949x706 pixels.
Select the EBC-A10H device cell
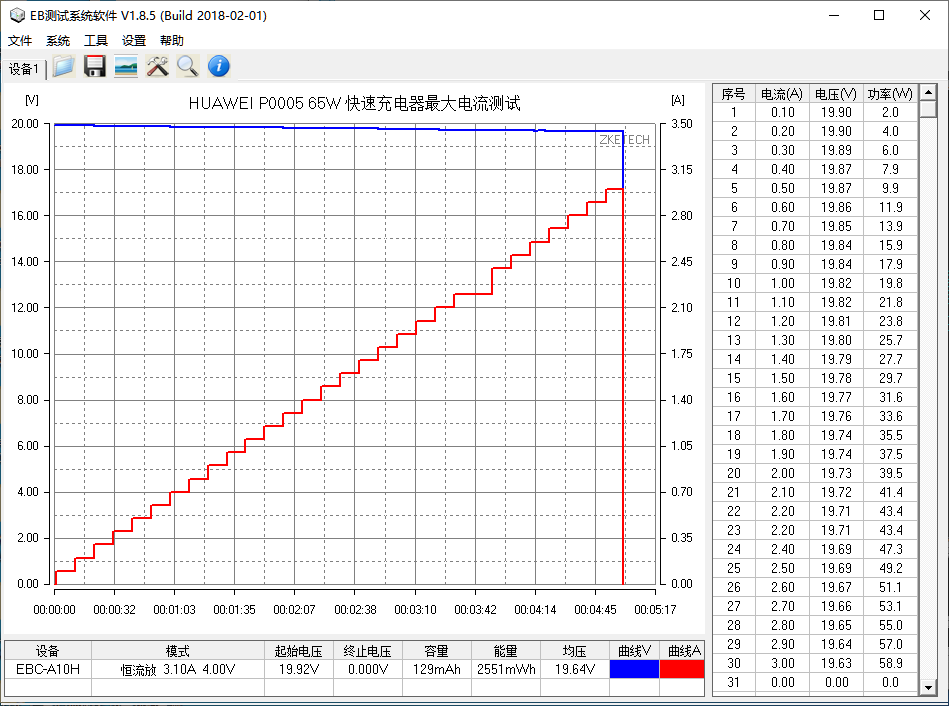pos(47,669)
